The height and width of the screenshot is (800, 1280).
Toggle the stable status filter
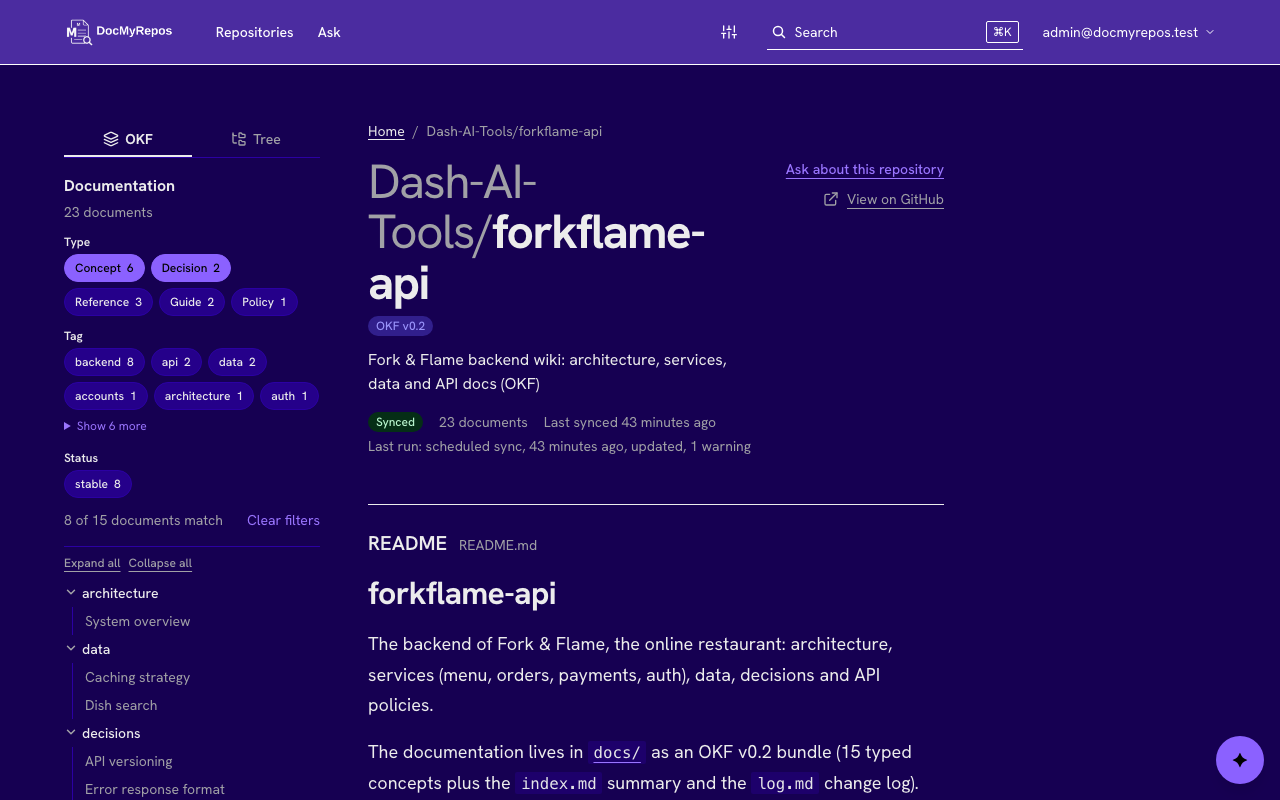coord(98,484)
